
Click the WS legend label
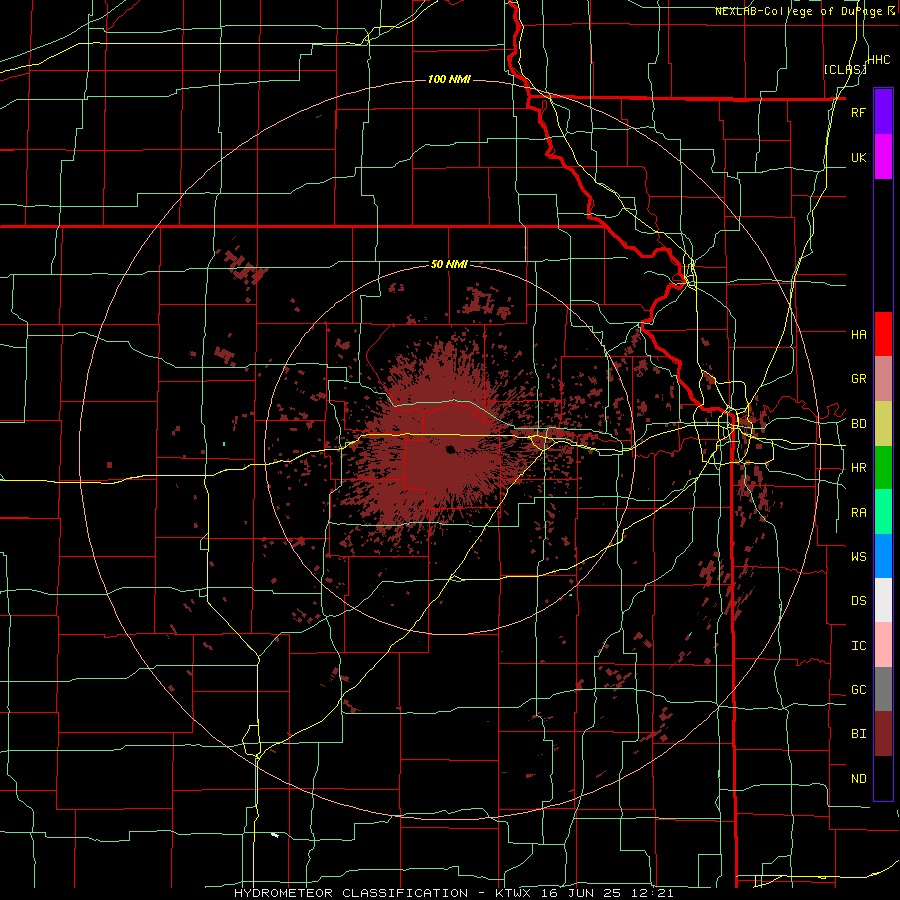[858, 556]
